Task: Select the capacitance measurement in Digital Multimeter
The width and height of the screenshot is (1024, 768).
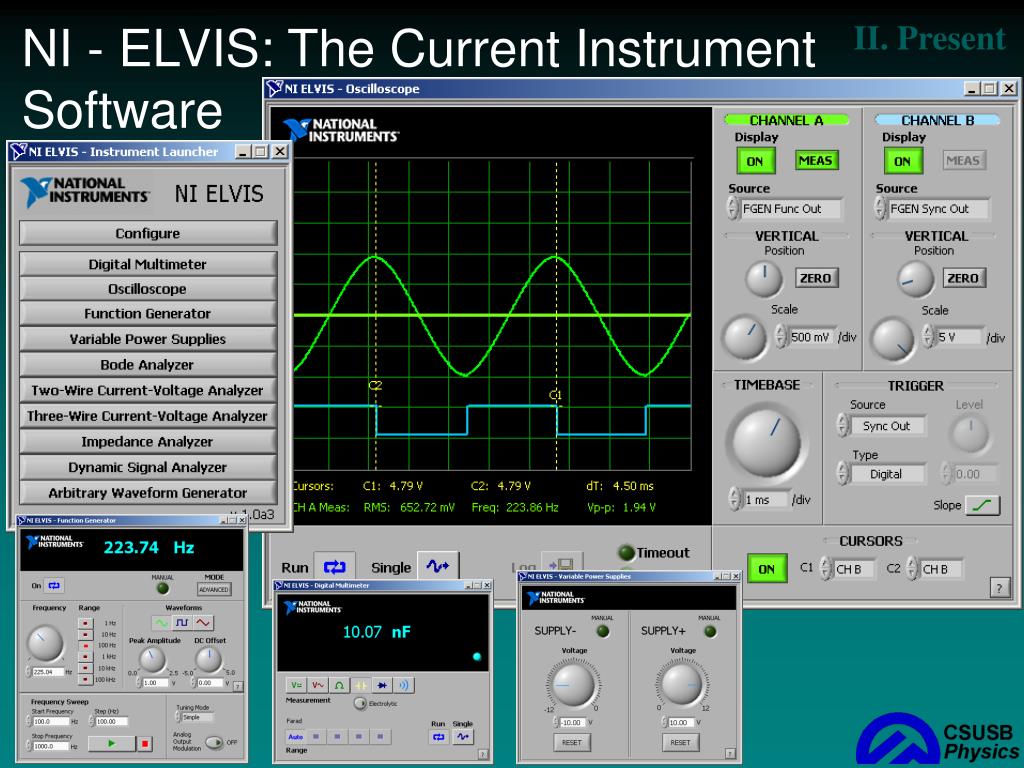Action: 360,685
